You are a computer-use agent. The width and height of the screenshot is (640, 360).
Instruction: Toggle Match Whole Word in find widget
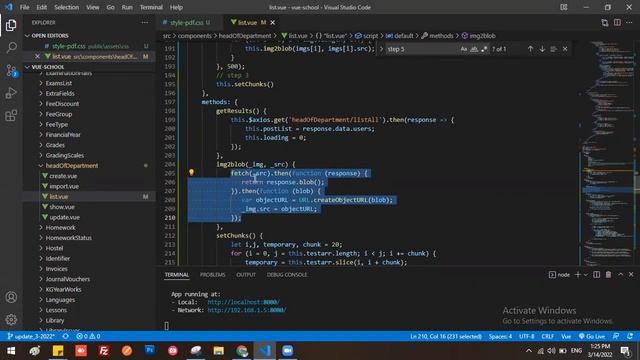474,49
